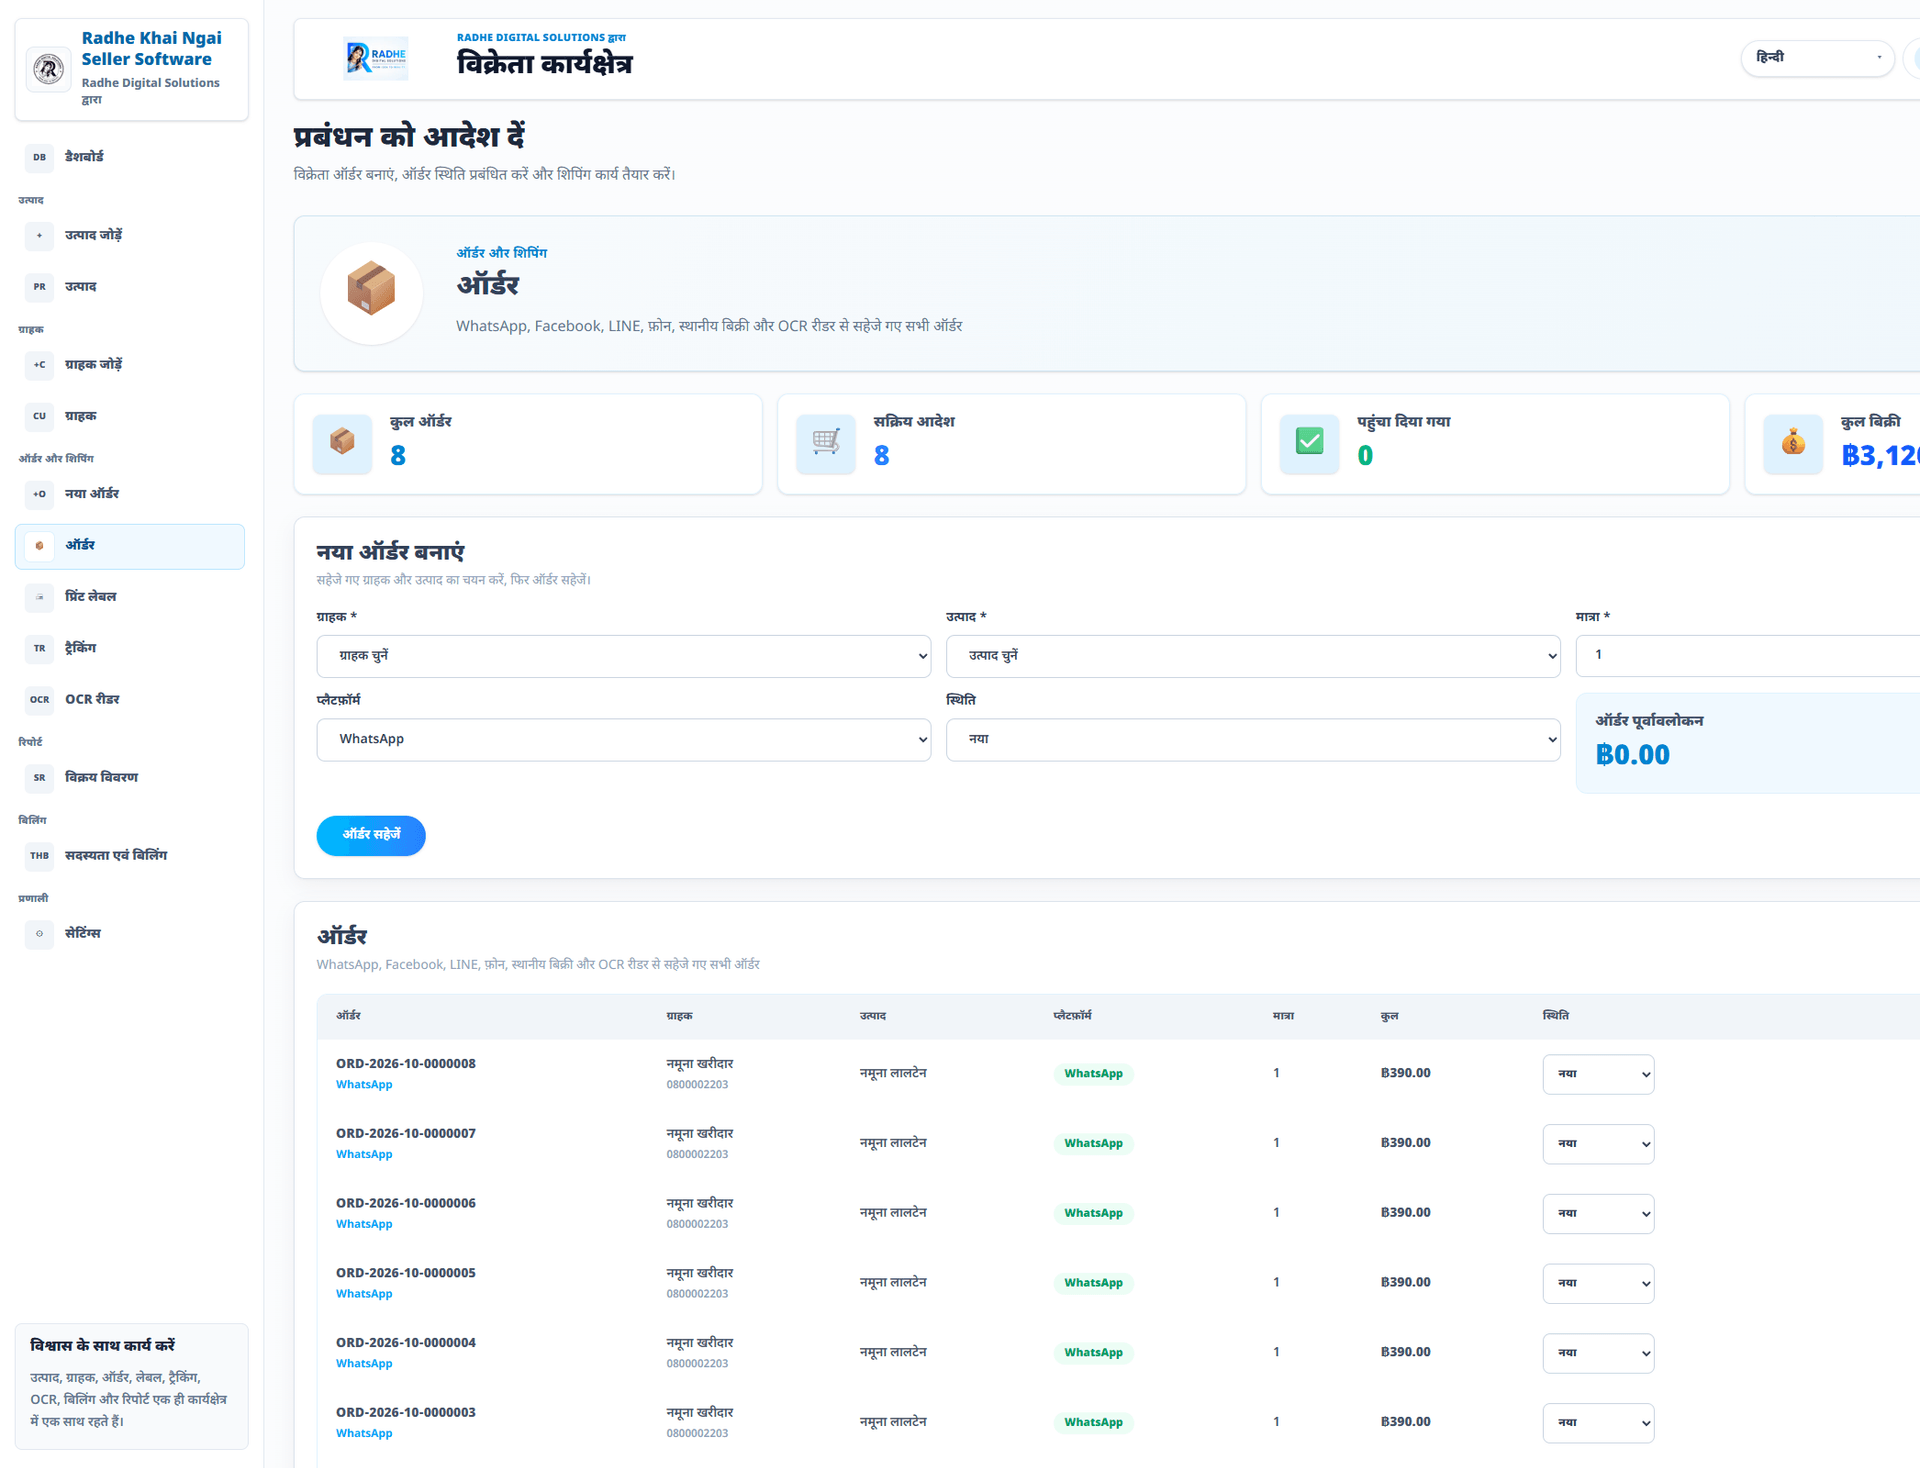The image size is (1920, 1468).
Task: Click the SR icon for विक्रय विवरण
Action: click(x=39, y=778)
